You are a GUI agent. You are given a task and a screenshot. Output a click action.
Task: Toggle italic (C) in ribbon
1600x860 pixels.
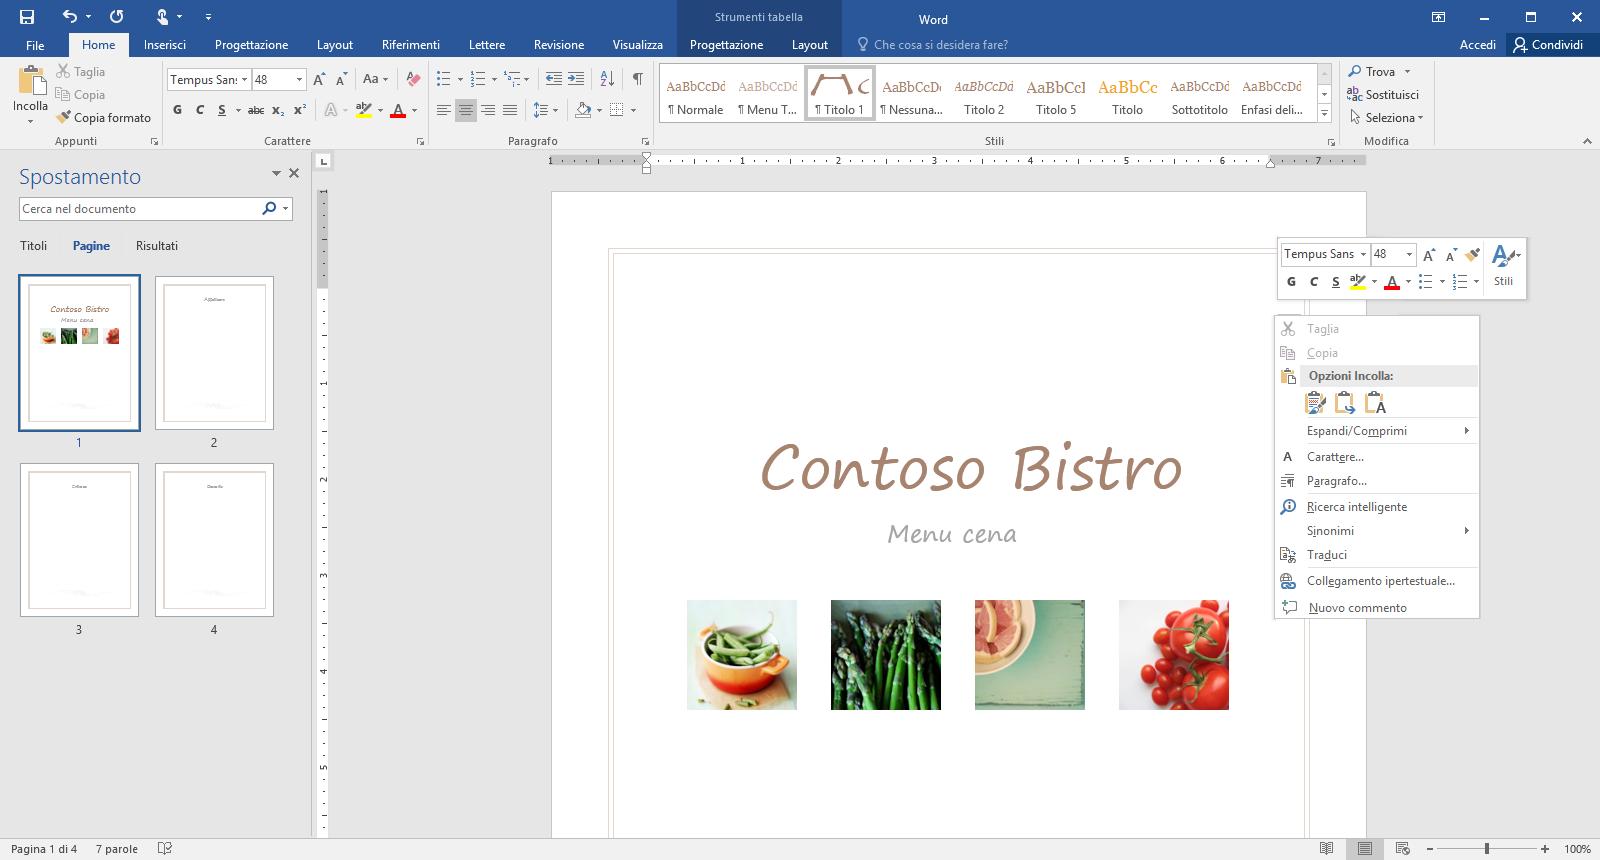click(x=200, y=110)
